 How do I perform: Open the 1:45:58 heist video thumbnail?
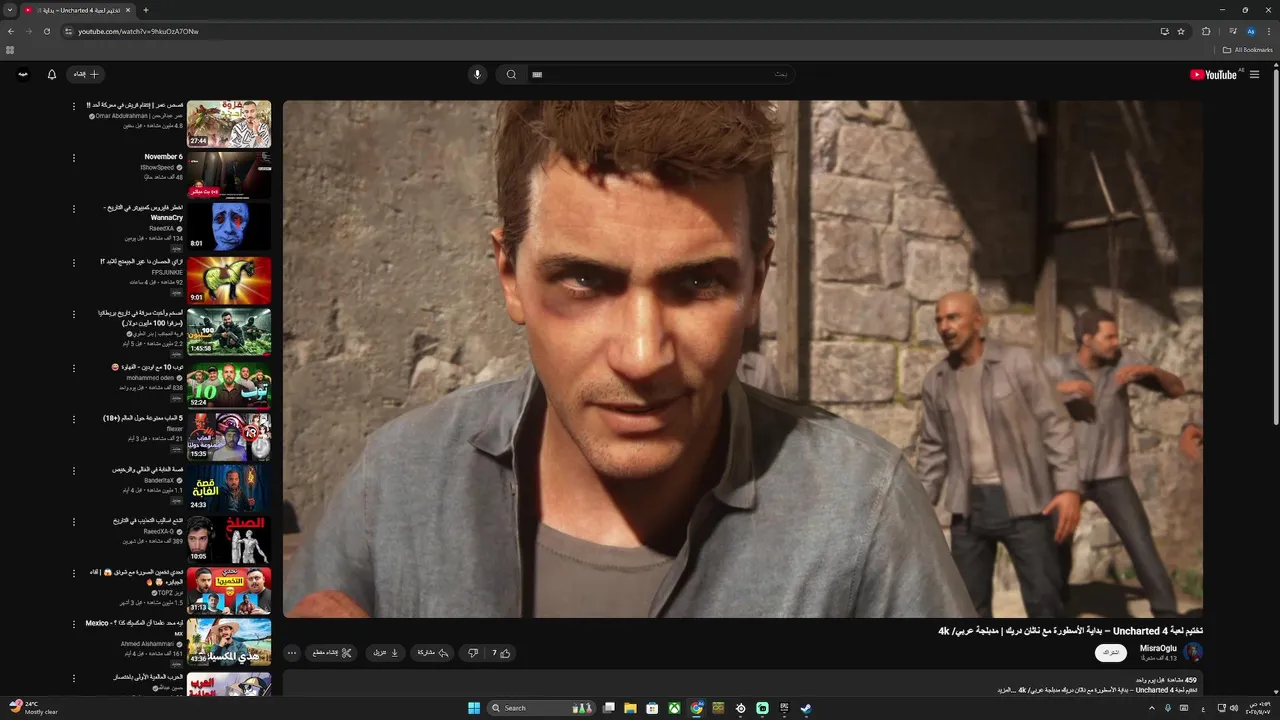pyautogui.click(x=229, y=332)
